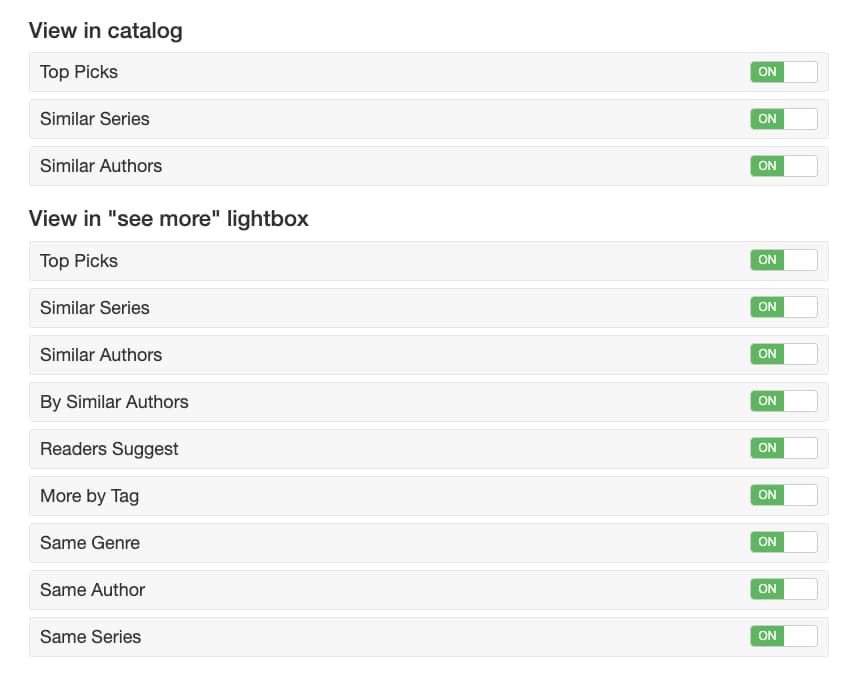Screen dimensions: 852x674
Task: Click the Top Picks label under catalog
Action: pos(78,72)
